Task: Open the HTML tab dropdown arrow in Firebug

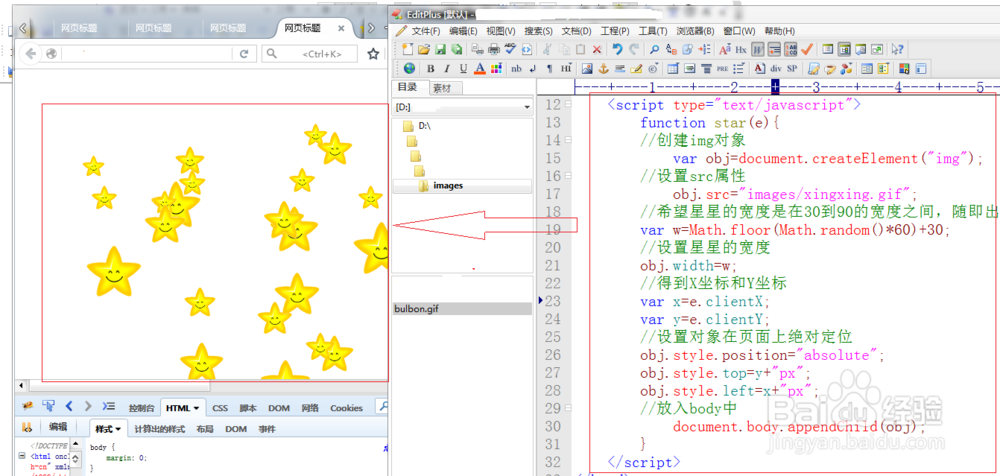Action: pyautogui.click(x=196, y=408)
